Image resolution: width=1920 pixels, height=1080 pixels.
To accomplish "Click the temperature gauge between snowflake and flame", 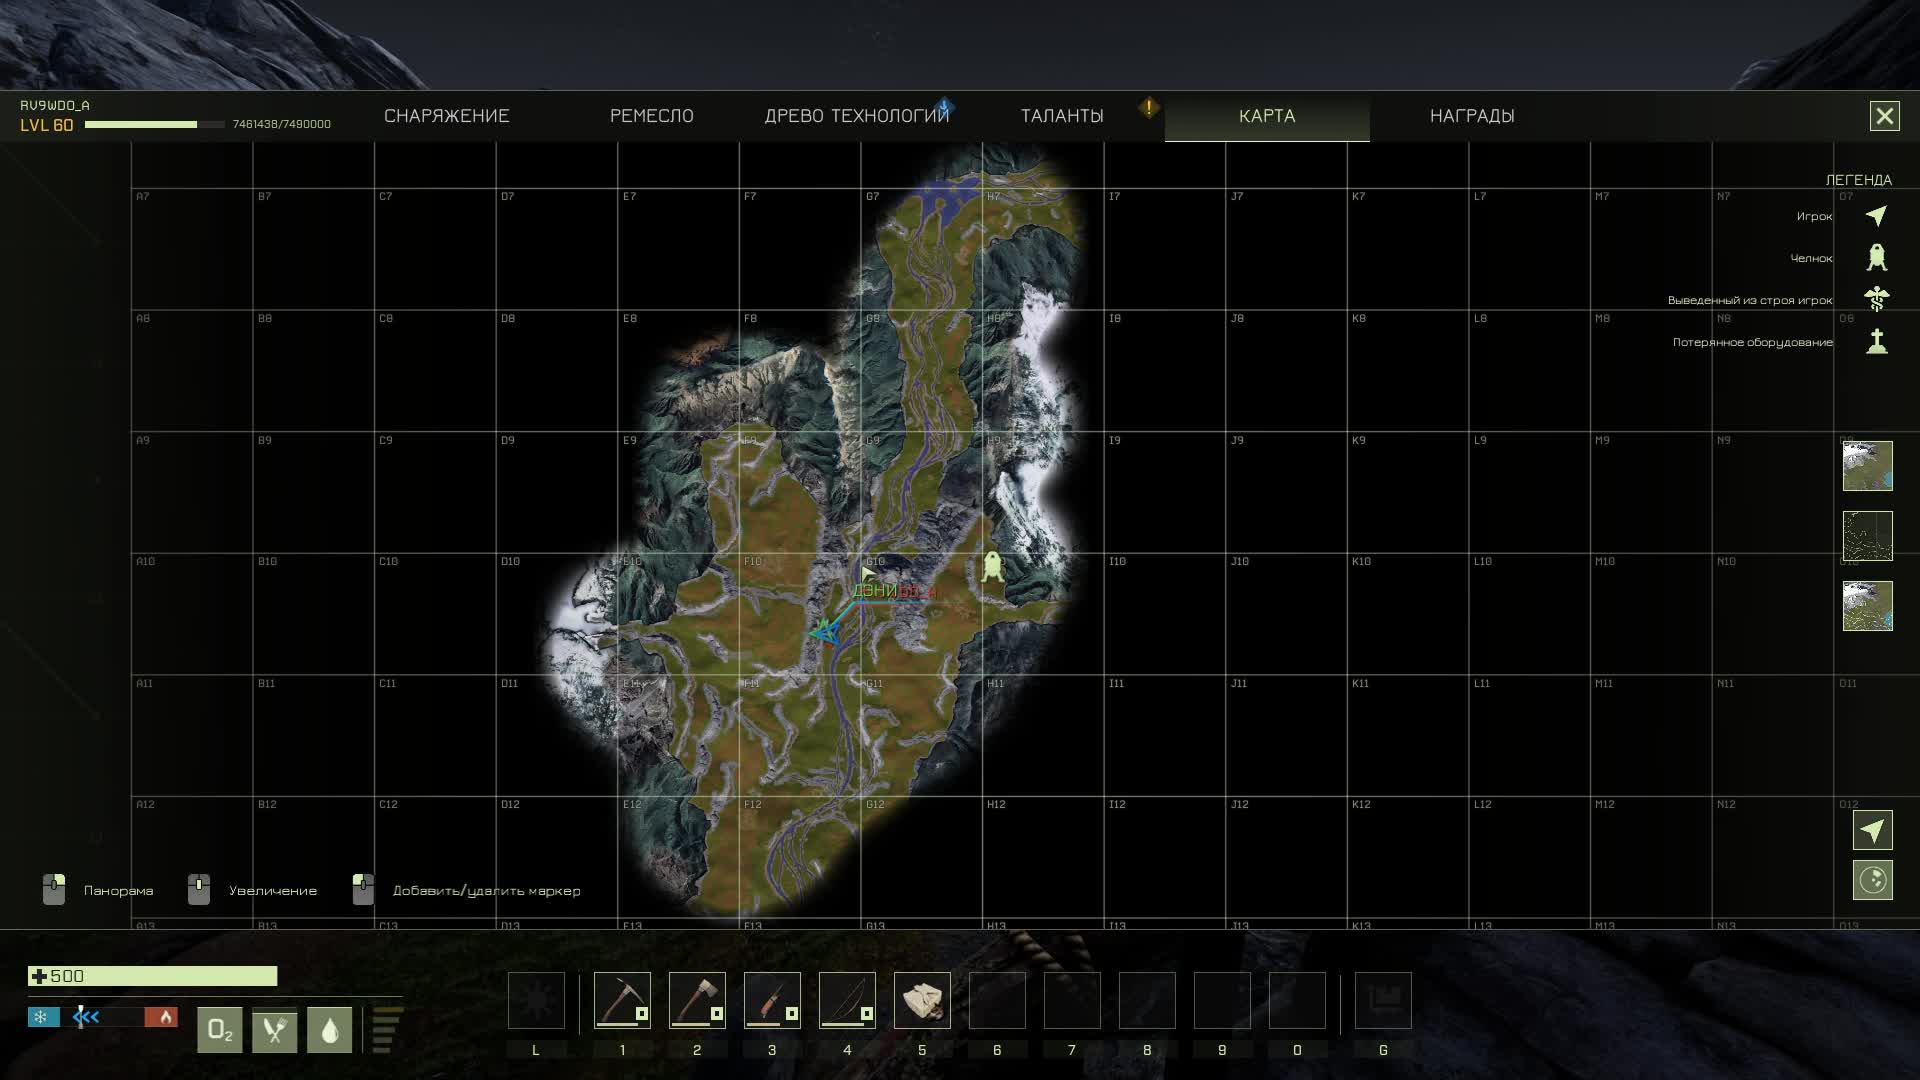I will (102, 1017).
